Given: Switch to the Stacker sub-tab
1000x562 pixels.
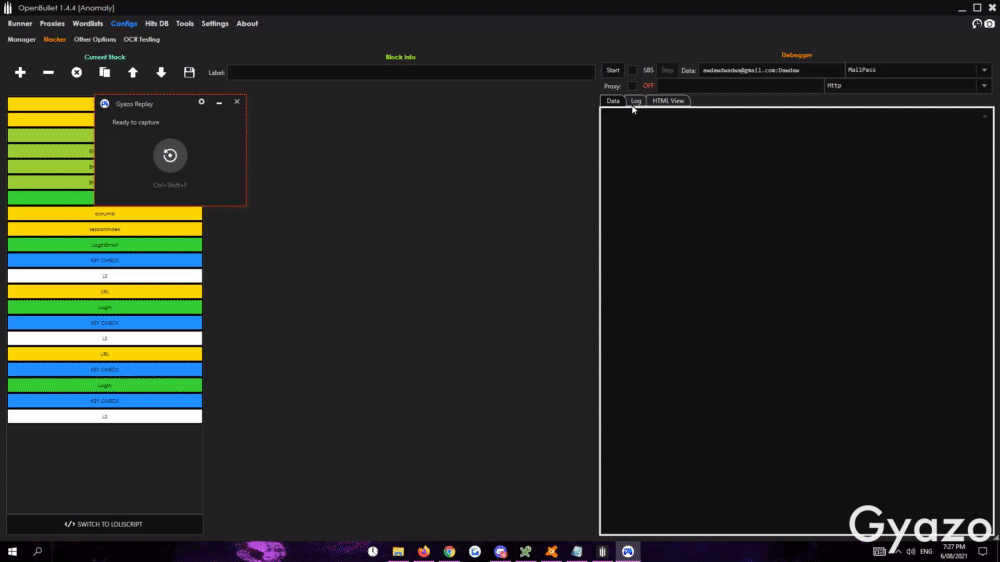Looking at the screenshot, I should pyautogui.click(x=55, y=40).
